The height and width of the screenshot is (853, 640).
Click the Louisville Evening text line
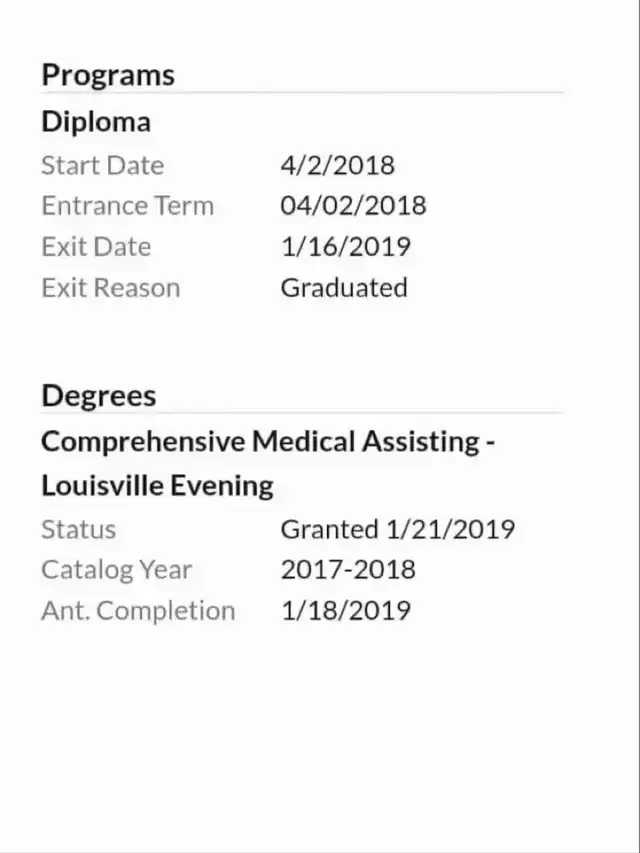[157, 486]
